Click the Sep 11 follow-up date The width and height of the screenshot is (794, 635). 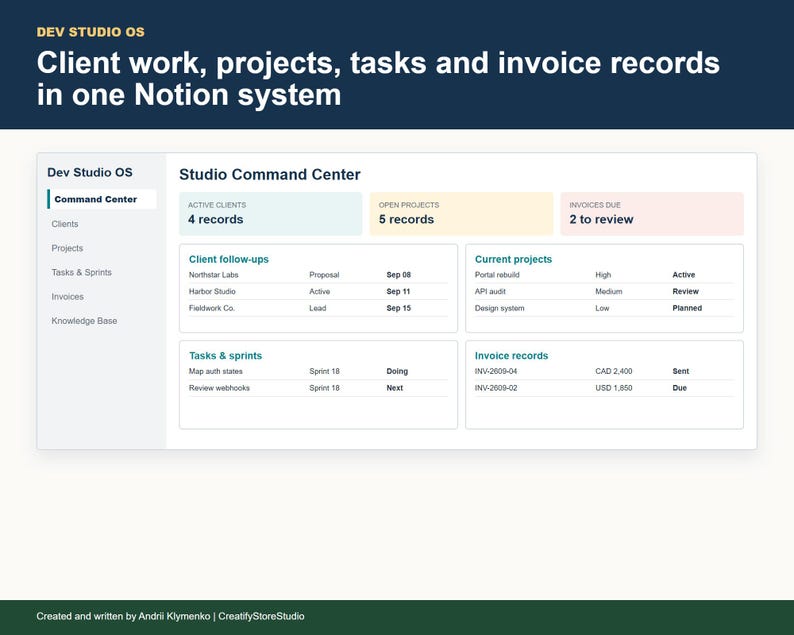tap(398, 292)
